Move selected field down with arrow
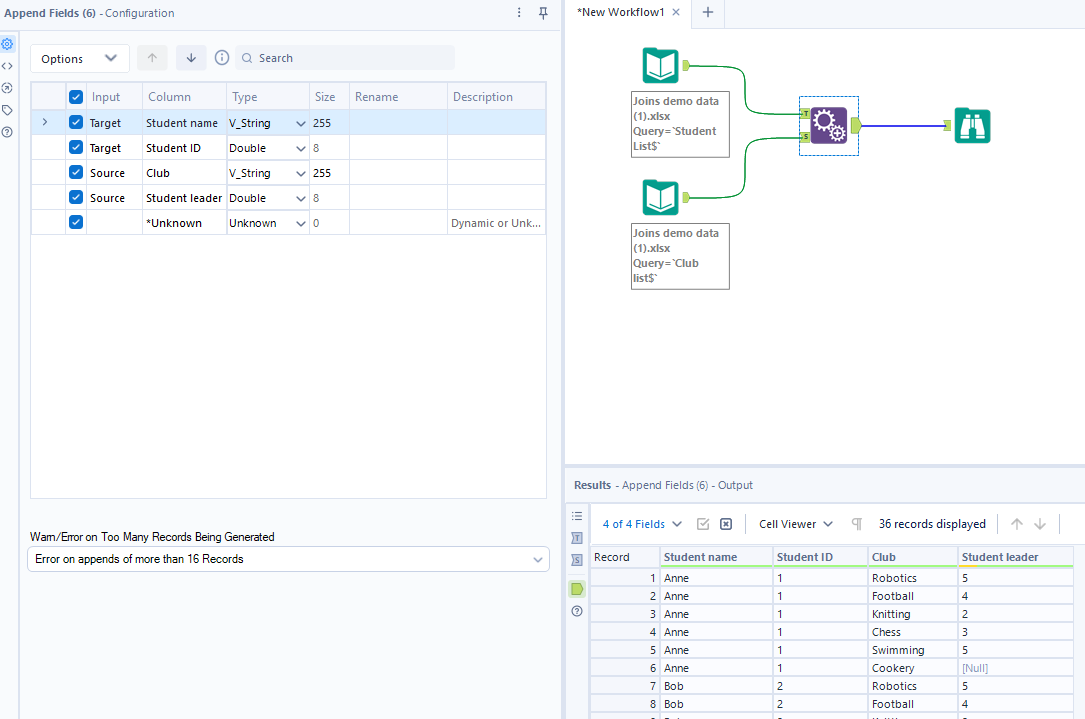Screen dimensions: 1085x719 tap(191, 58)
